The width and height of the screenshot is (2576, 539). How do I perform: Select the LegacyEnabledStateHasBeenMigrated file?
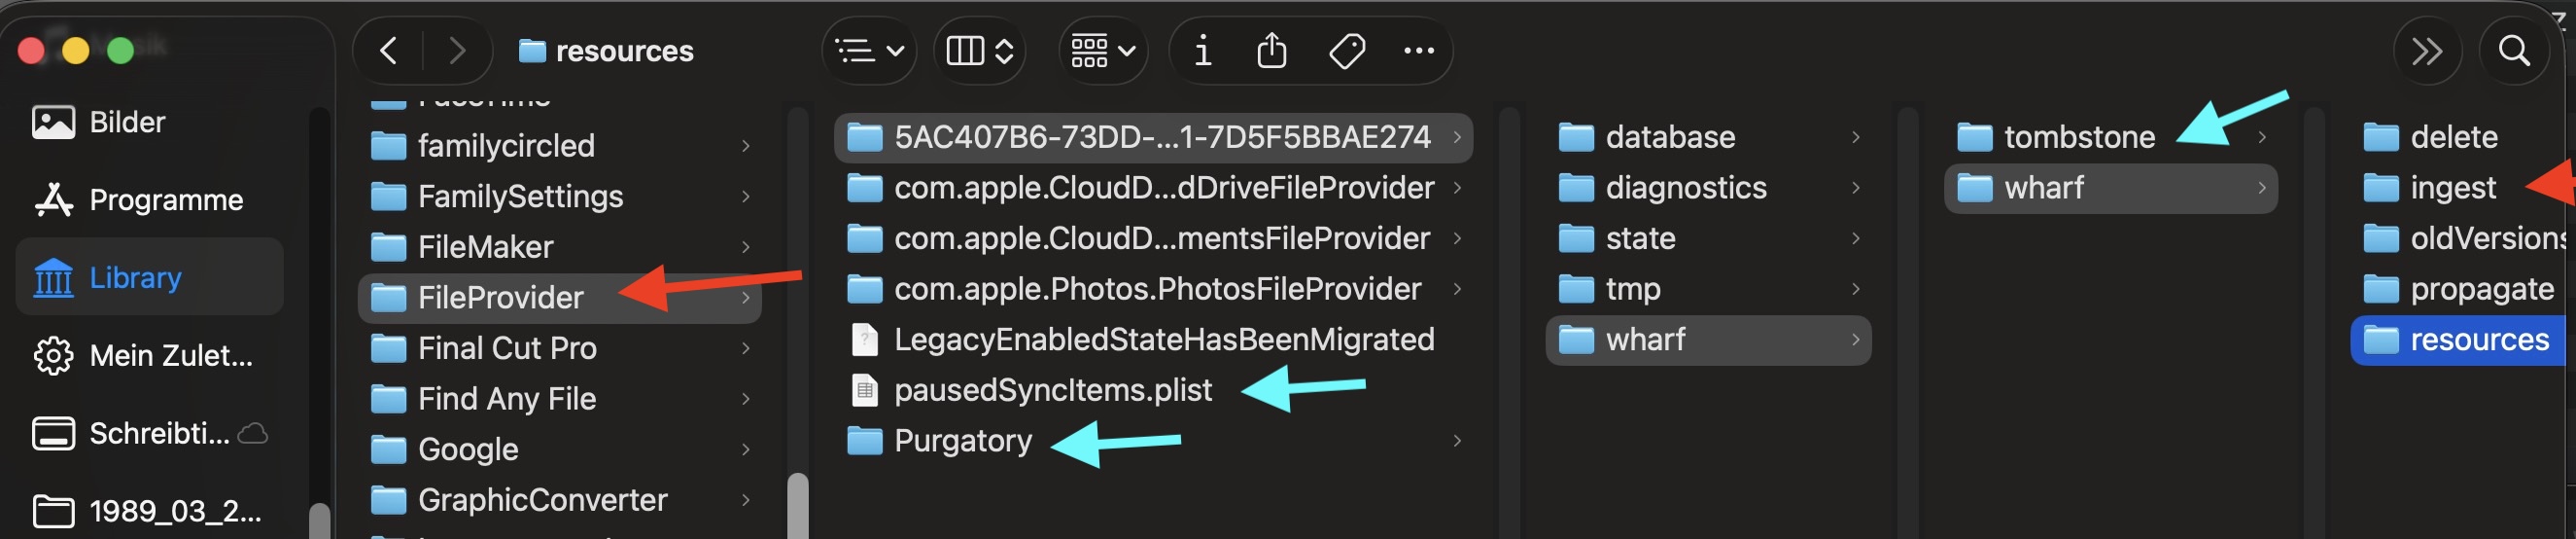coord(1163,340)
